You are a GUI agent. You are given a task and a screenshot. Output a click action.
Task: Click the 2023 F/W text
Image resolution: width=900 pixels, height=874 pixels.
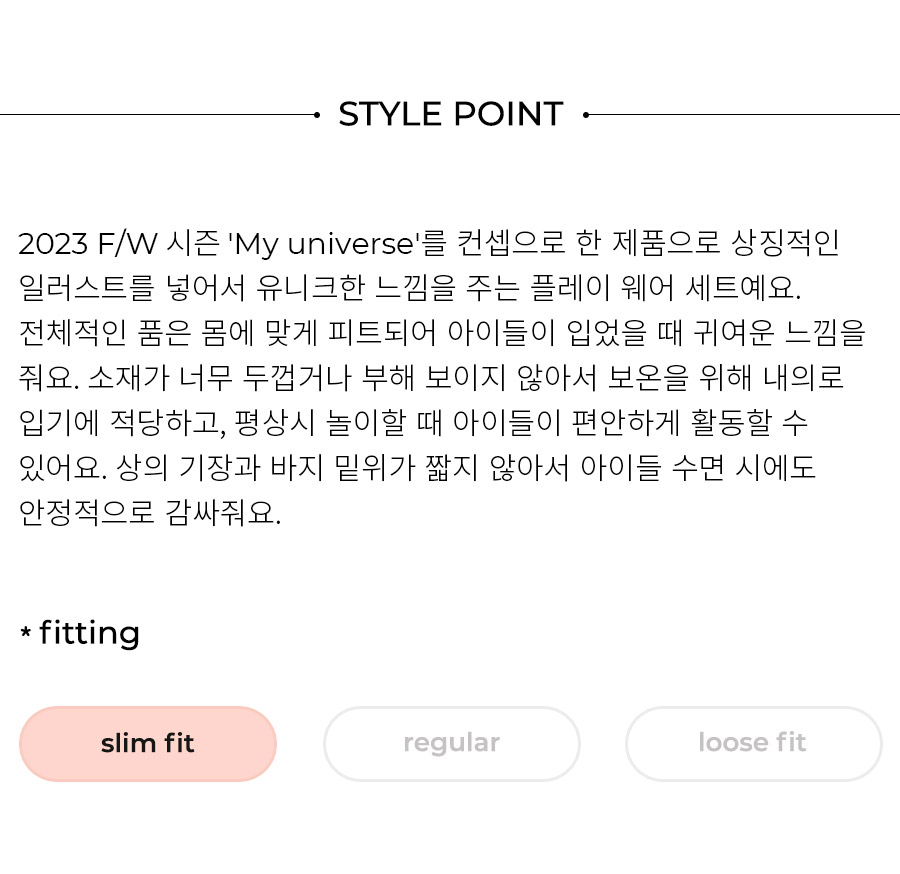point(88,243)
